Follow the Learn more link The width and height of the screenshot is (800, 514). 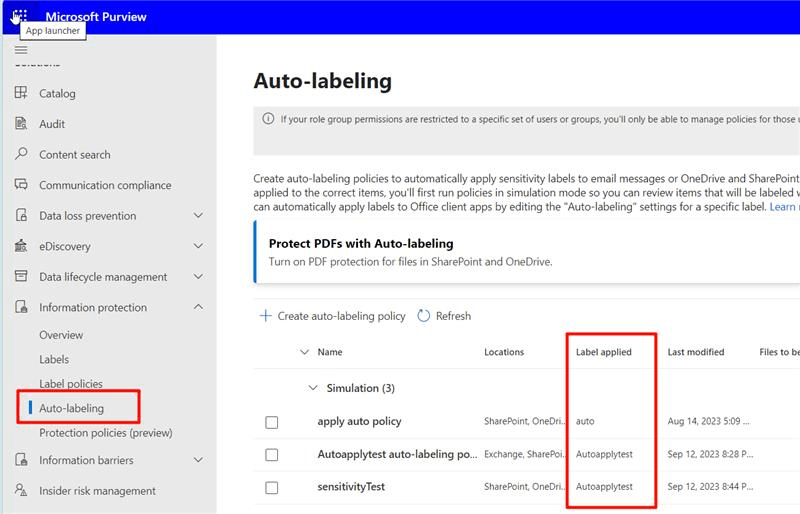(x=784, y=207)
